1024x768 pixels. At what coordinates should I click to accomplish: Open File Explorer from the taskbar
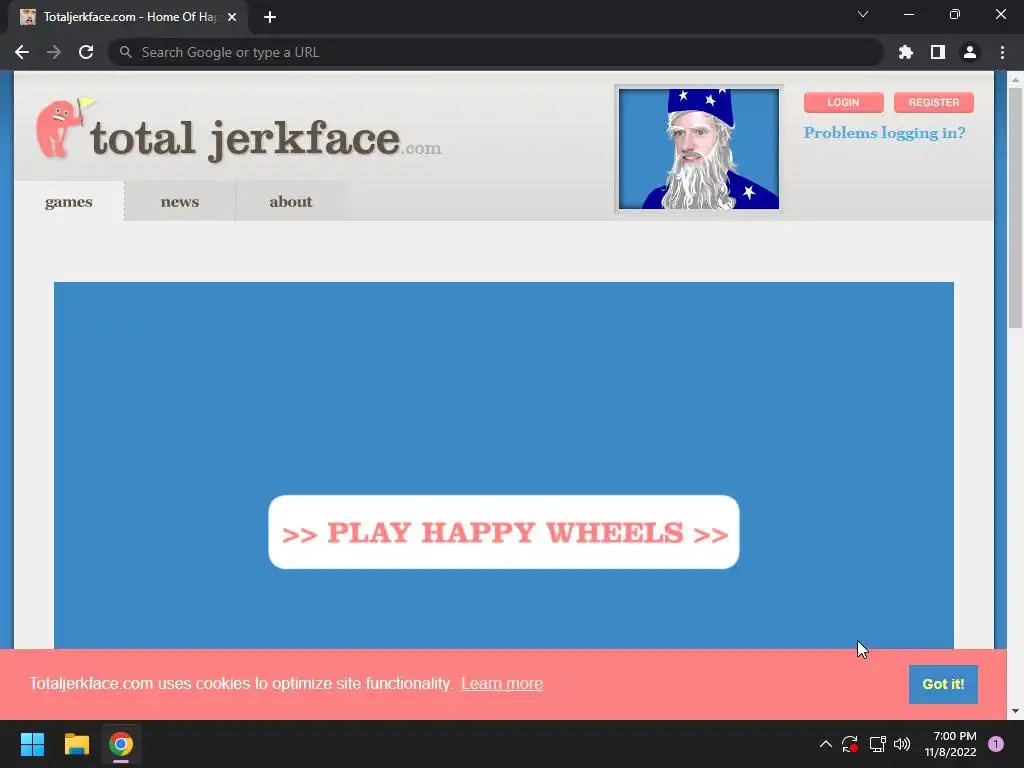(x=76, y=744)
